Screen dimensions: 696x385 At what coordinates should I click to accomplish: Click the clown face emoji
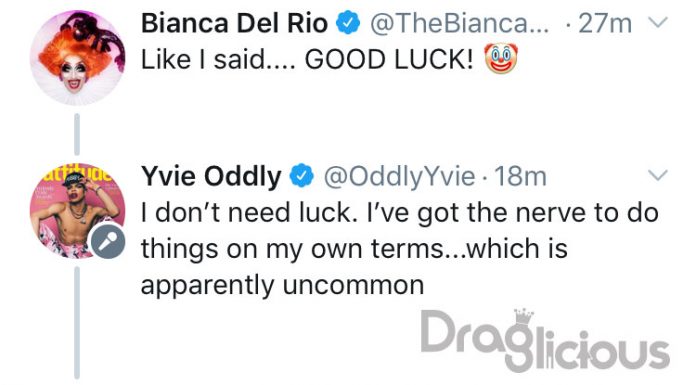501,59
